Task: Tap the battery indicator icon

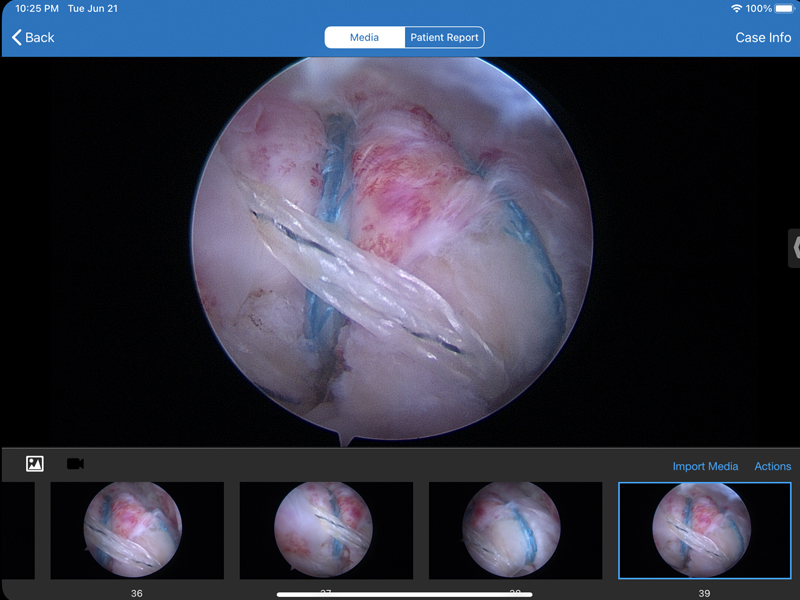Action: pos(784,9)
